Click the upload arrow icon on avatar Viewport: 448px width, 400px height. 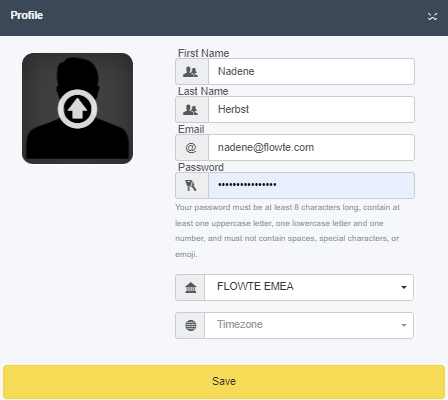pyautogui.click(x=77, y=109)
